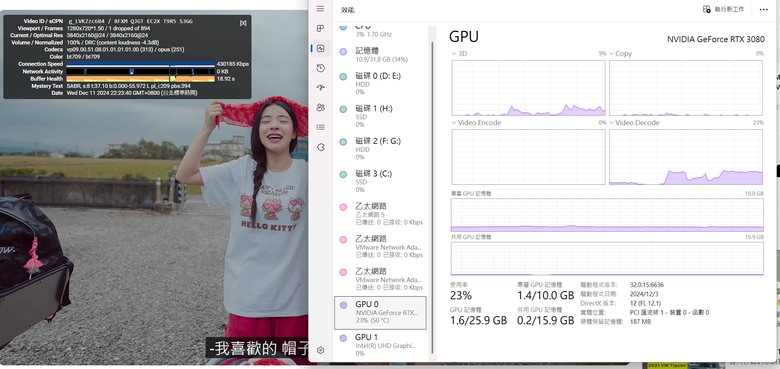Select 記憶體 memory in performance list
Screen dimensions: 780x369
click(x=381, y=55)
